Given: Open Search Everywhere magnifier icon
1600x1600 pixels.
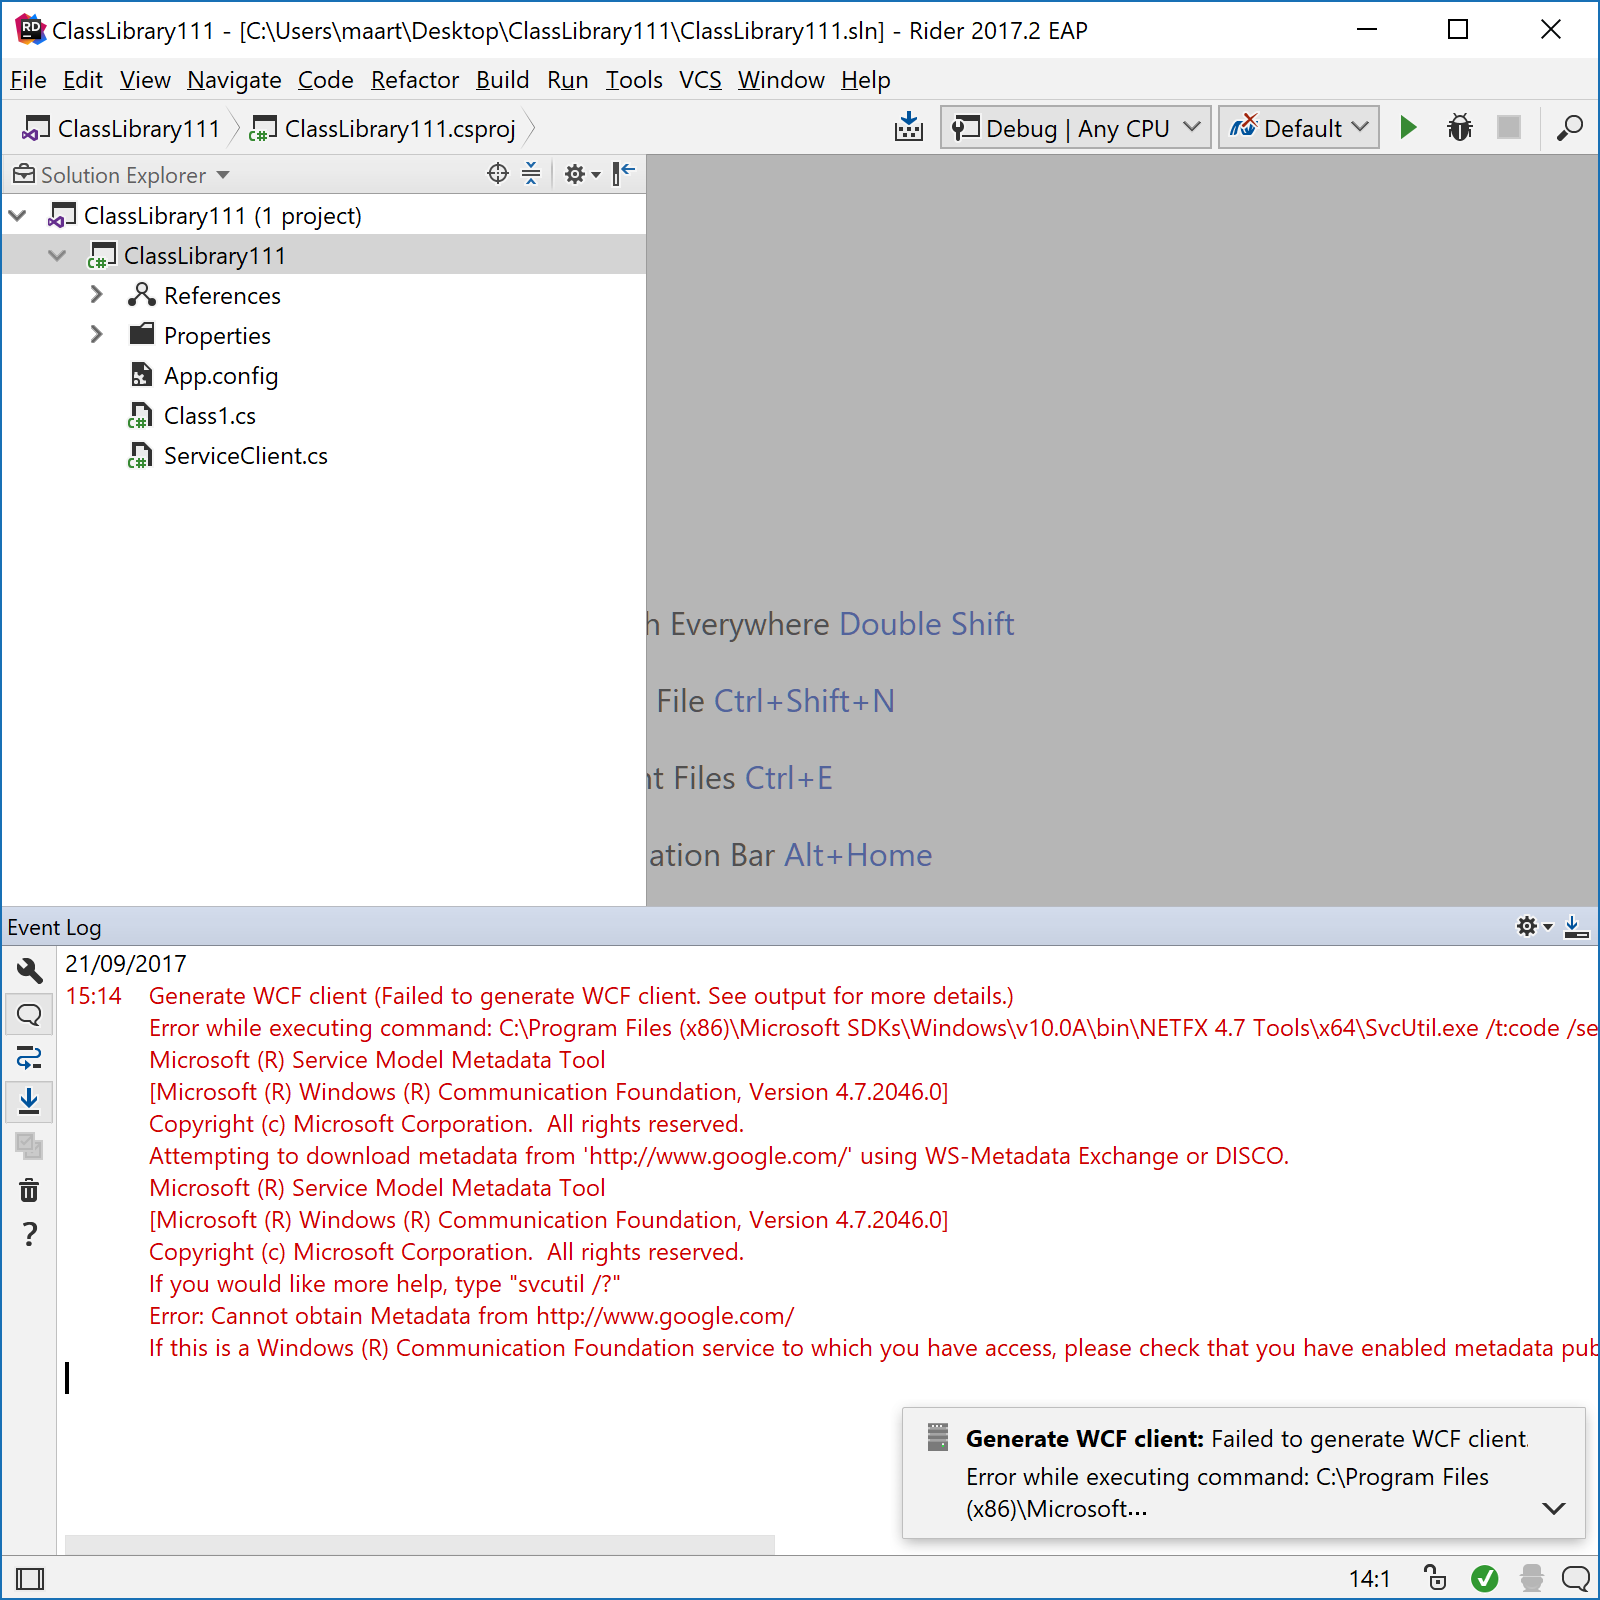Looking at the screenshot, I should click(x=1569, y=128).
